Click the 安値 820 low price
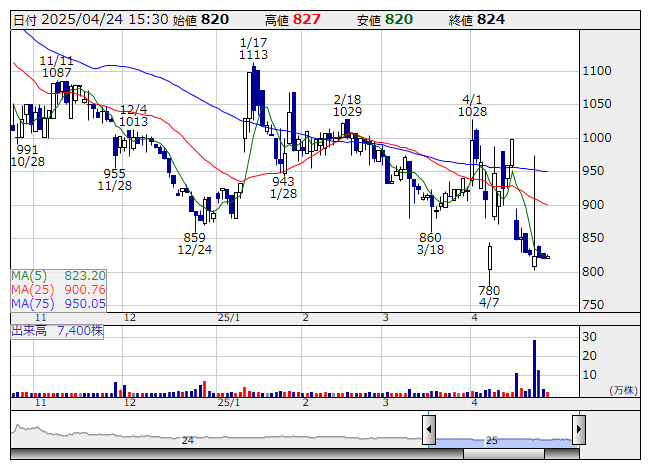 pos(385,20)
